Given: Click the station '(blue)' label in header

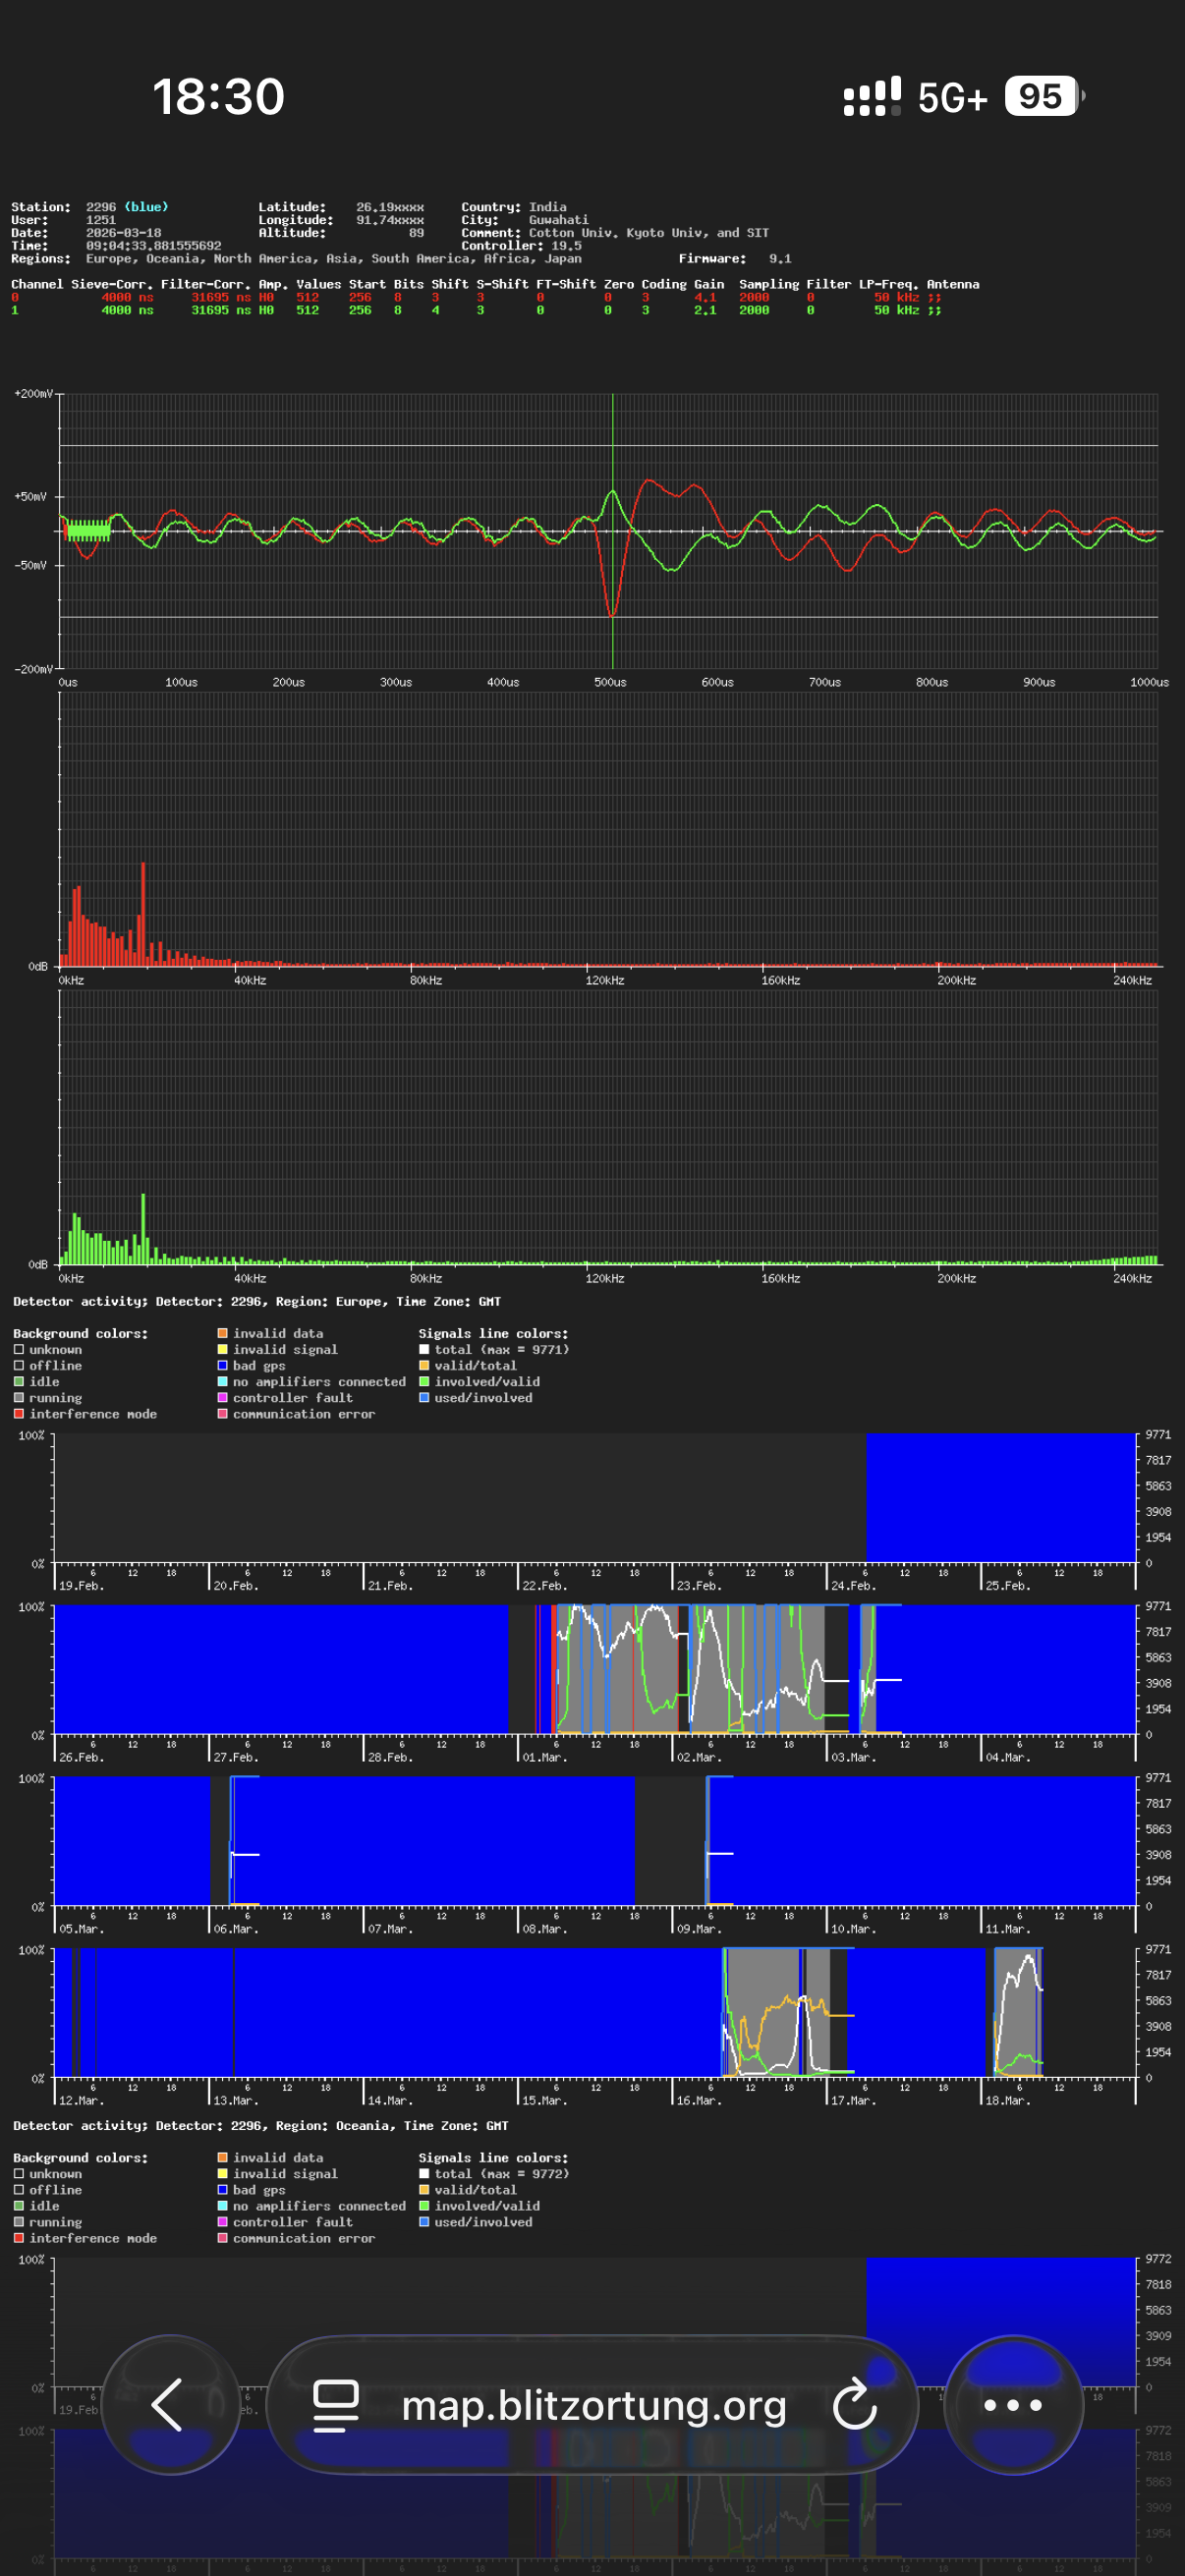Looking at the screenshot, I should (x=146, y=207).
